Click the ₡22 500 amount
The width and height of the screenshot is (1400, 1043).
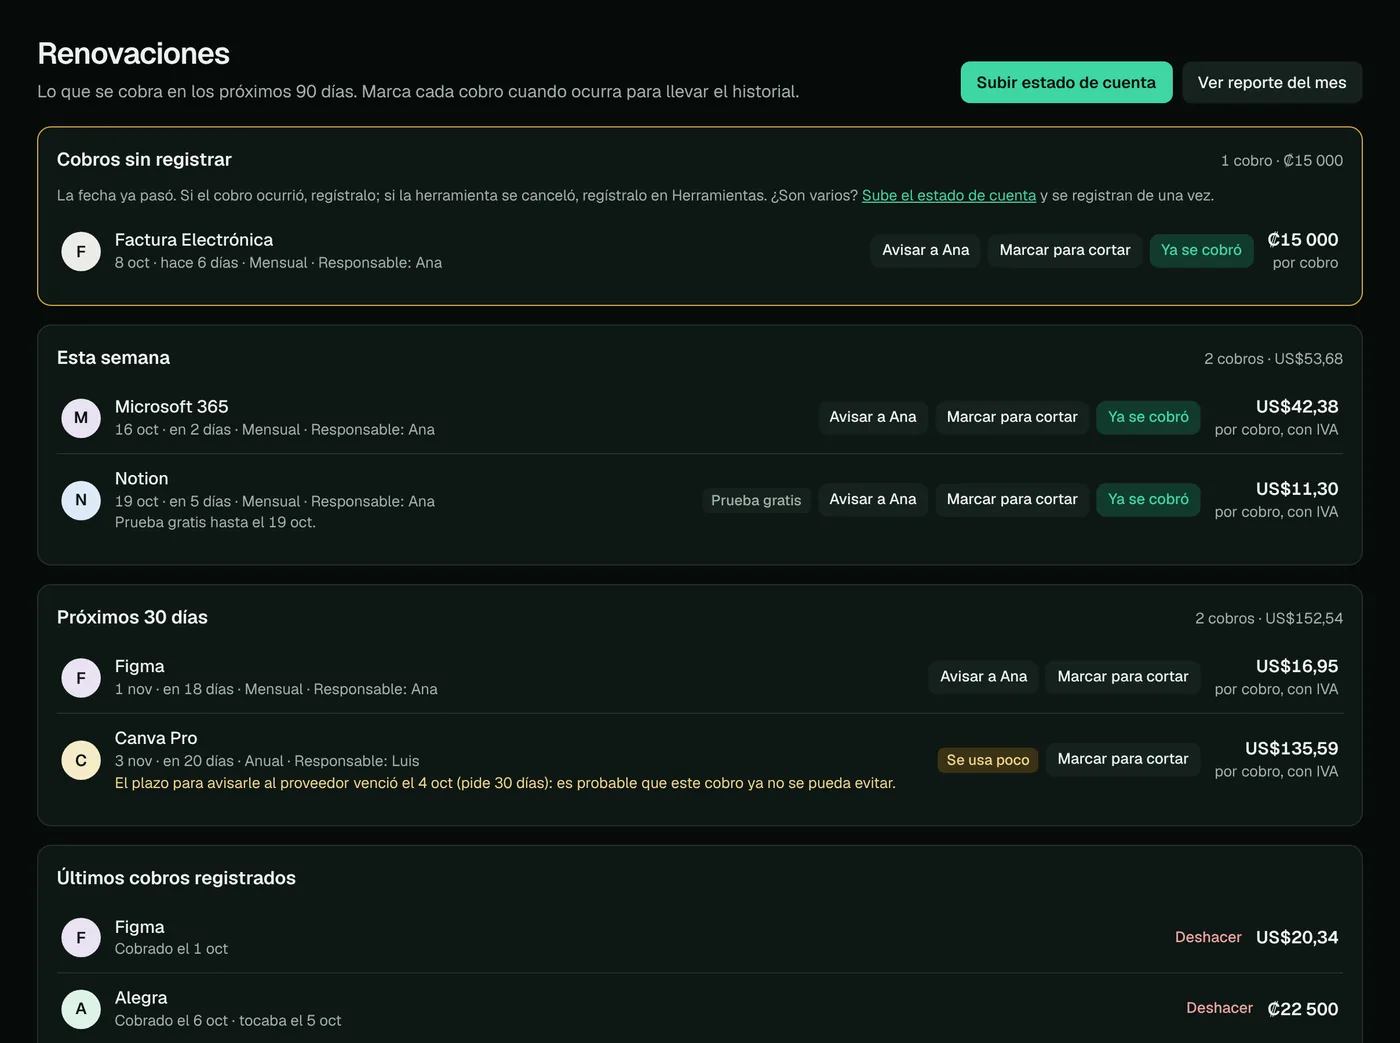(x=1302, y=1009)
